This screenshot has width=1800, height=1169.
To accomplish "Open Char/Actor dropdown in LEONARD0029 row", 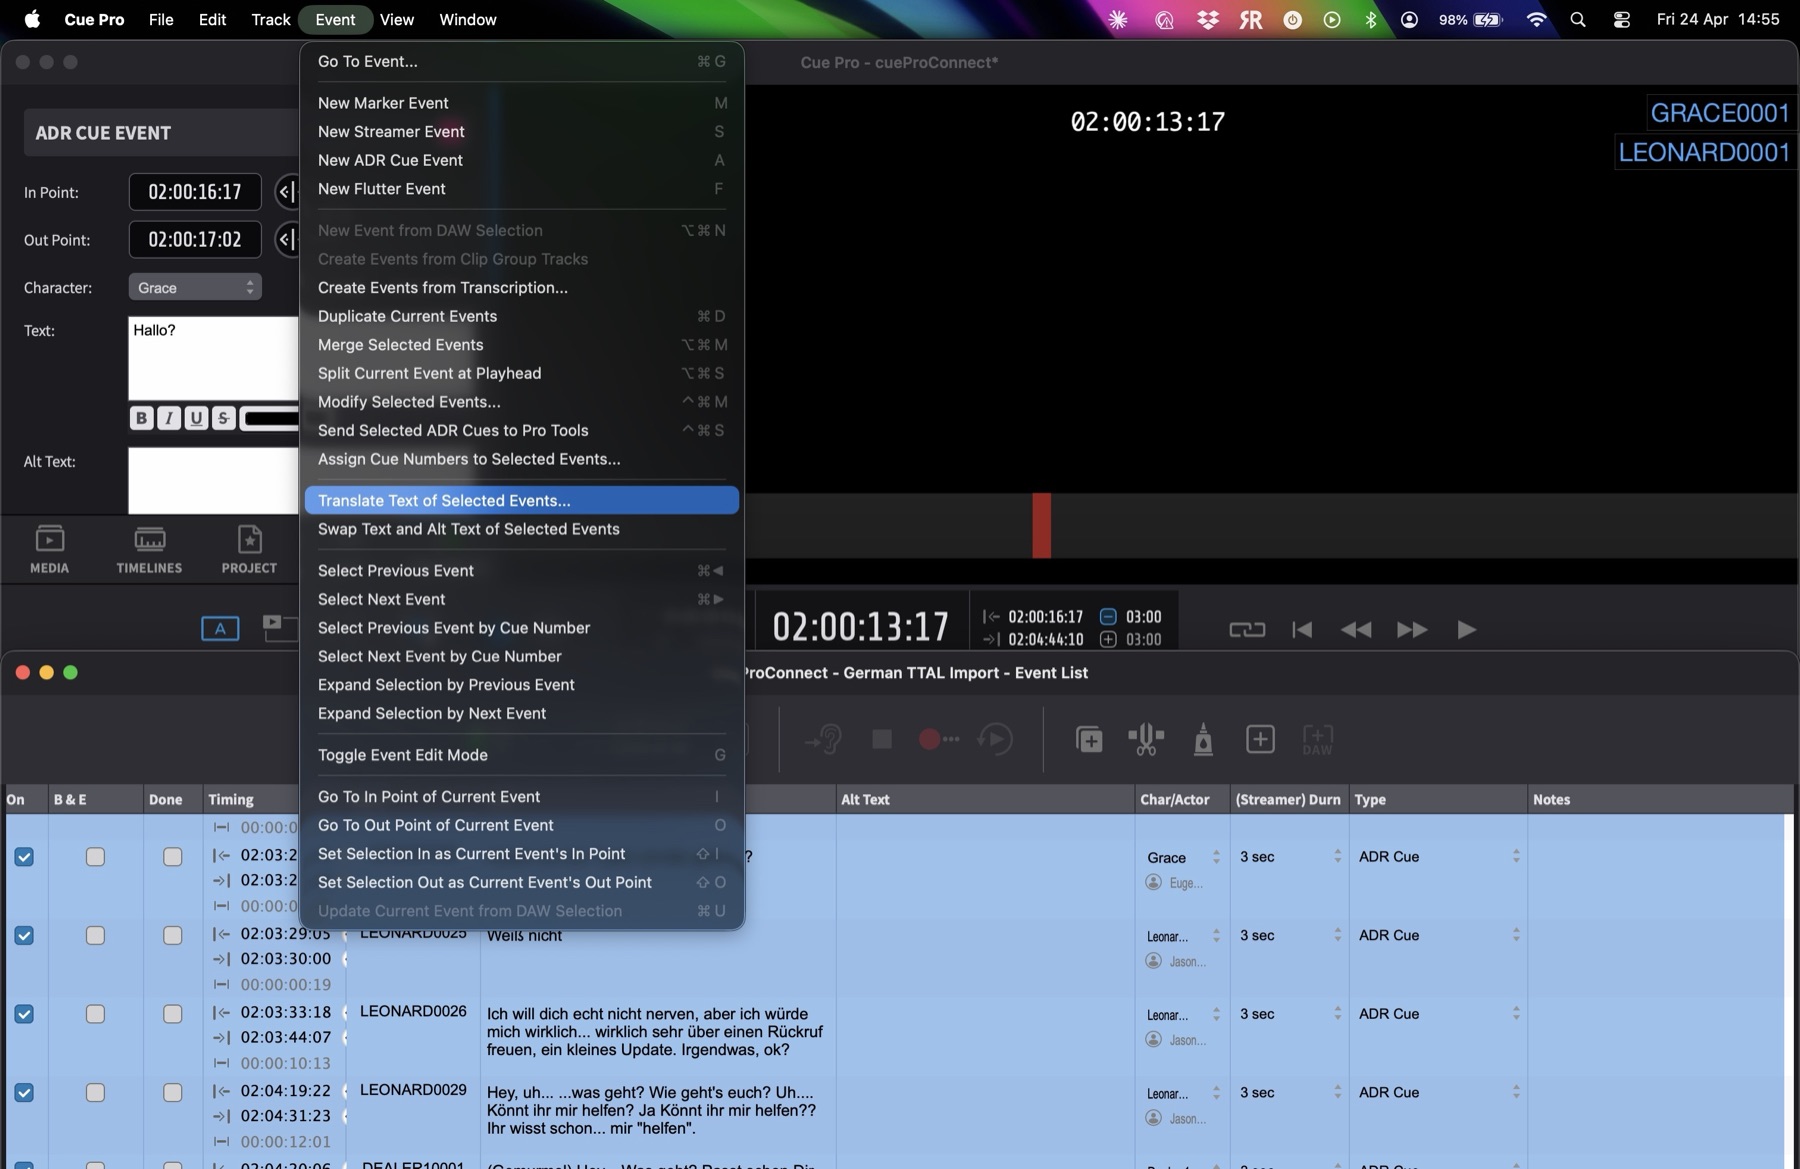I will (1184, 1092).
